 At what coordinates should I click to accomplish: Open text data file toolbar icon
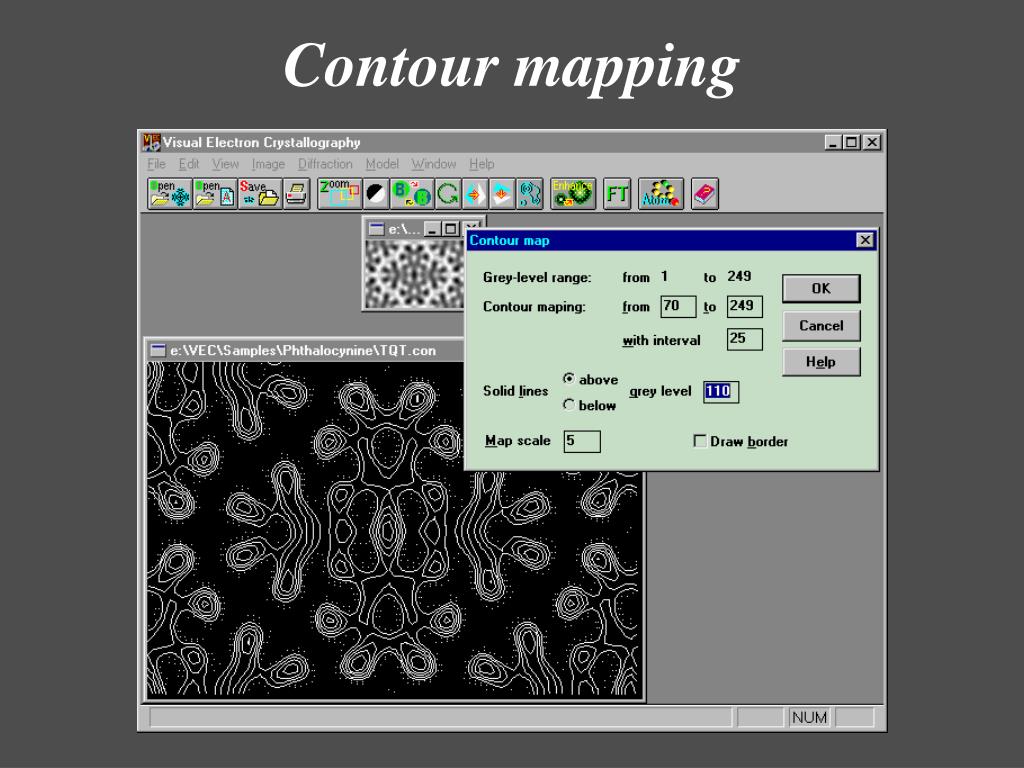[x=215, y=194]
